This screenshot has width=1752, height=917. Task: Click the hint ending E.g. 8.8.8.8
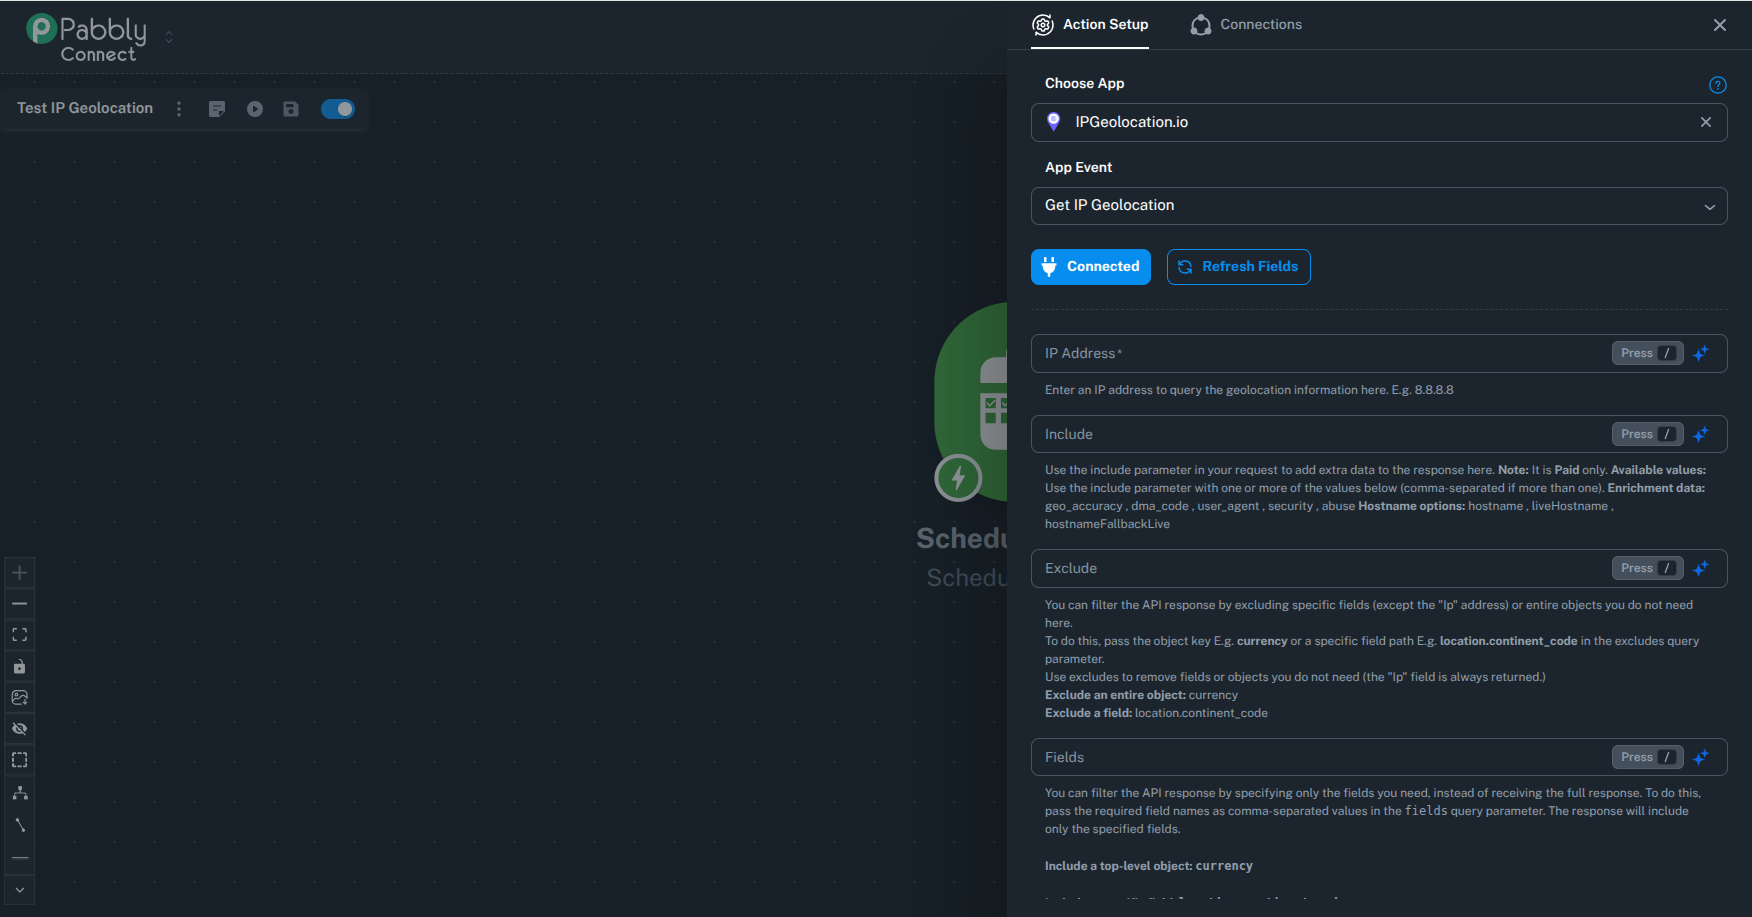coord(1249,390)
